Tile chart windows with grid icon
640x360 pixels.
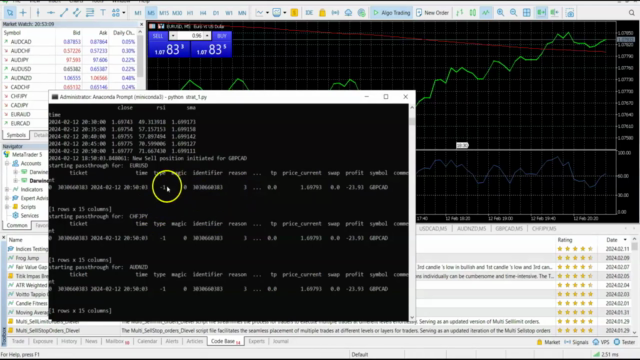click(x=527, y=13)
